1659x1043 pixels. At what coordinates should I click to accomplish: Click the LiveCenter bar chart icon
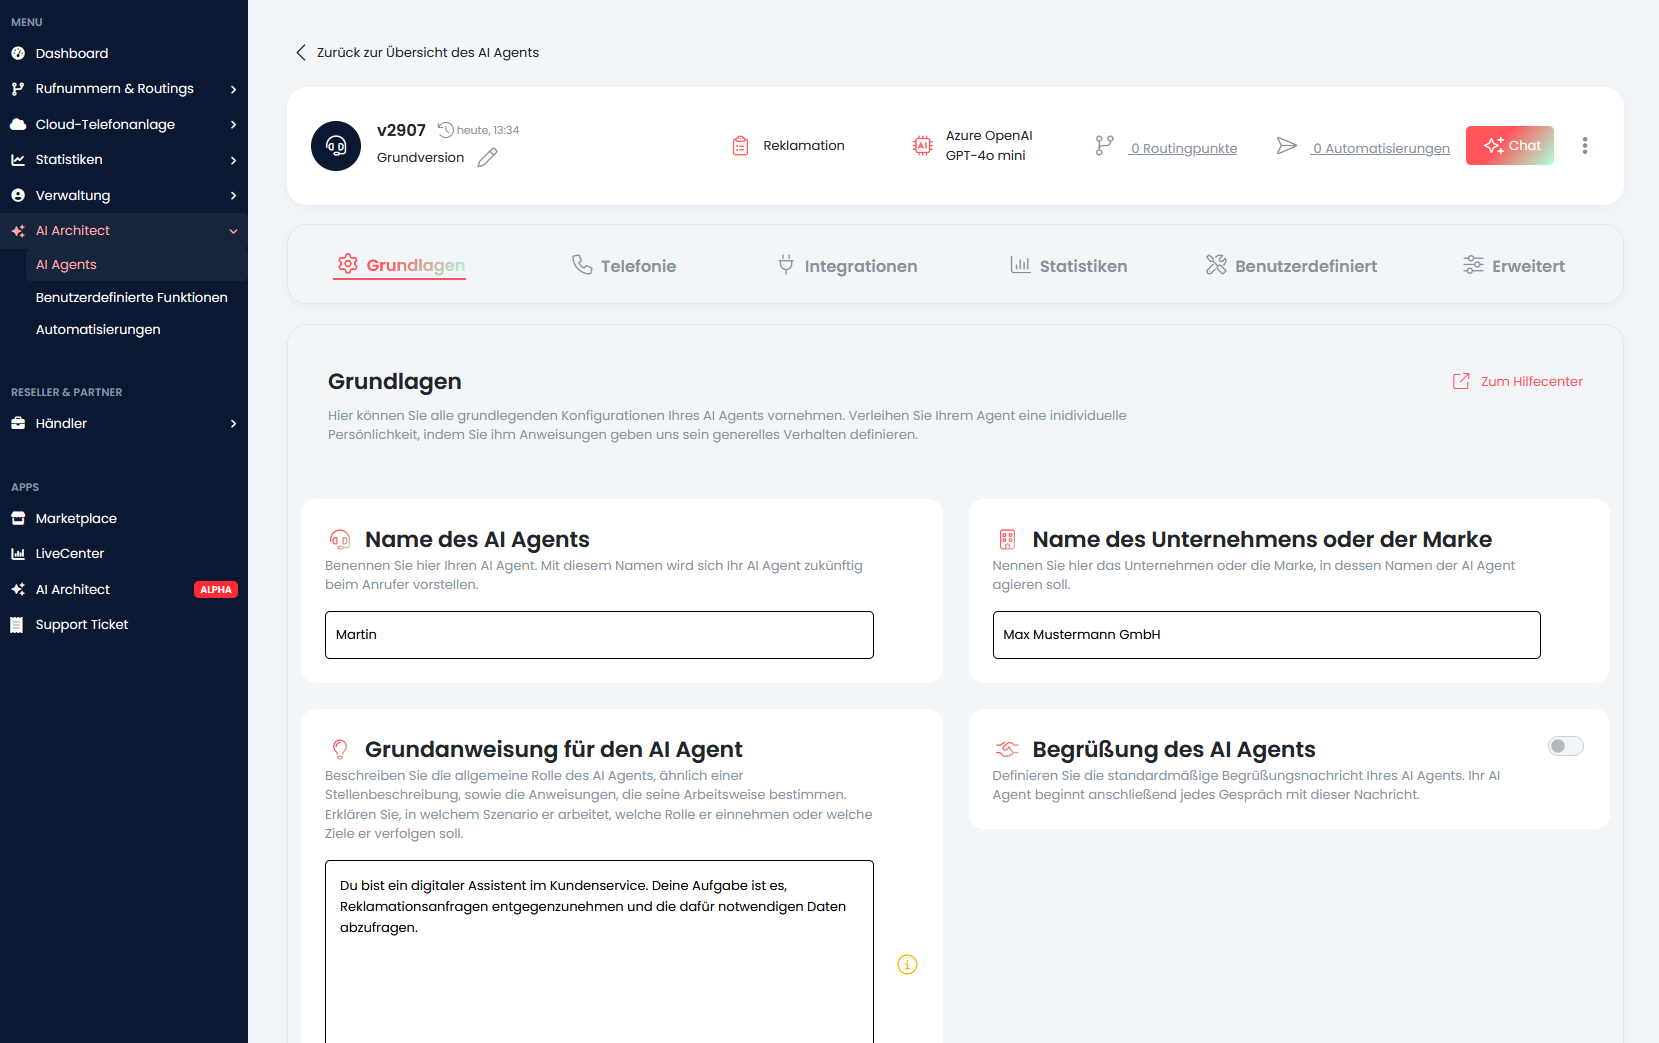pos(18,554)
